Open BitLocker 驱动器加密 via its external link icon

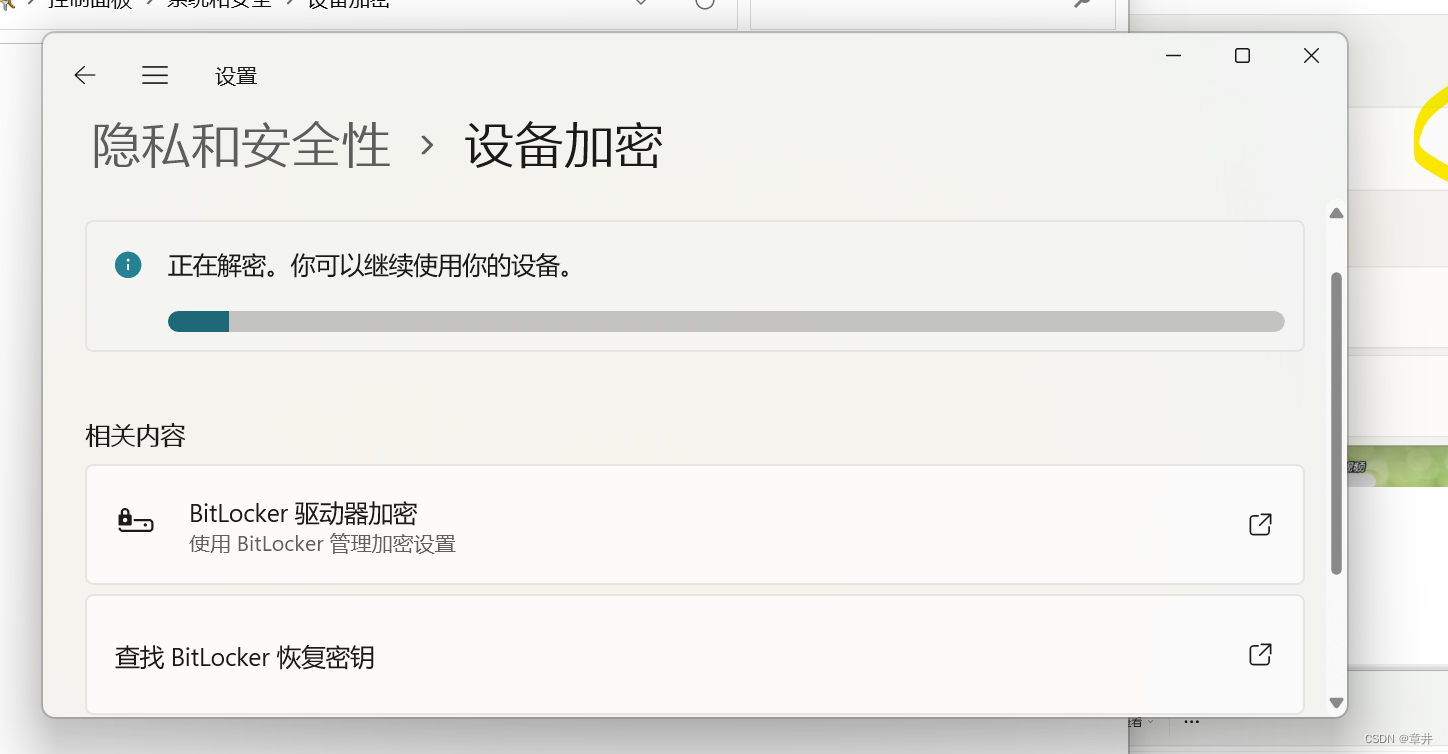1260,524
